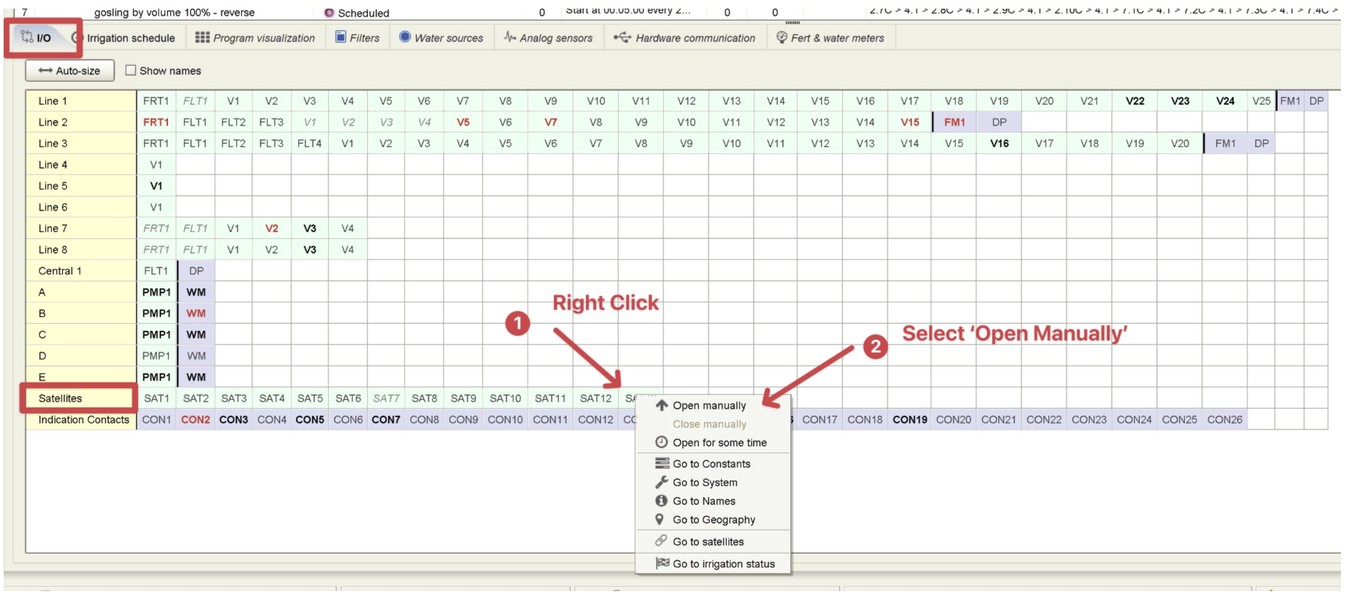Viewport: 1350px width, 592px height.
Task: Click the clock icon for Open for some time
Action: click(661, 443)
